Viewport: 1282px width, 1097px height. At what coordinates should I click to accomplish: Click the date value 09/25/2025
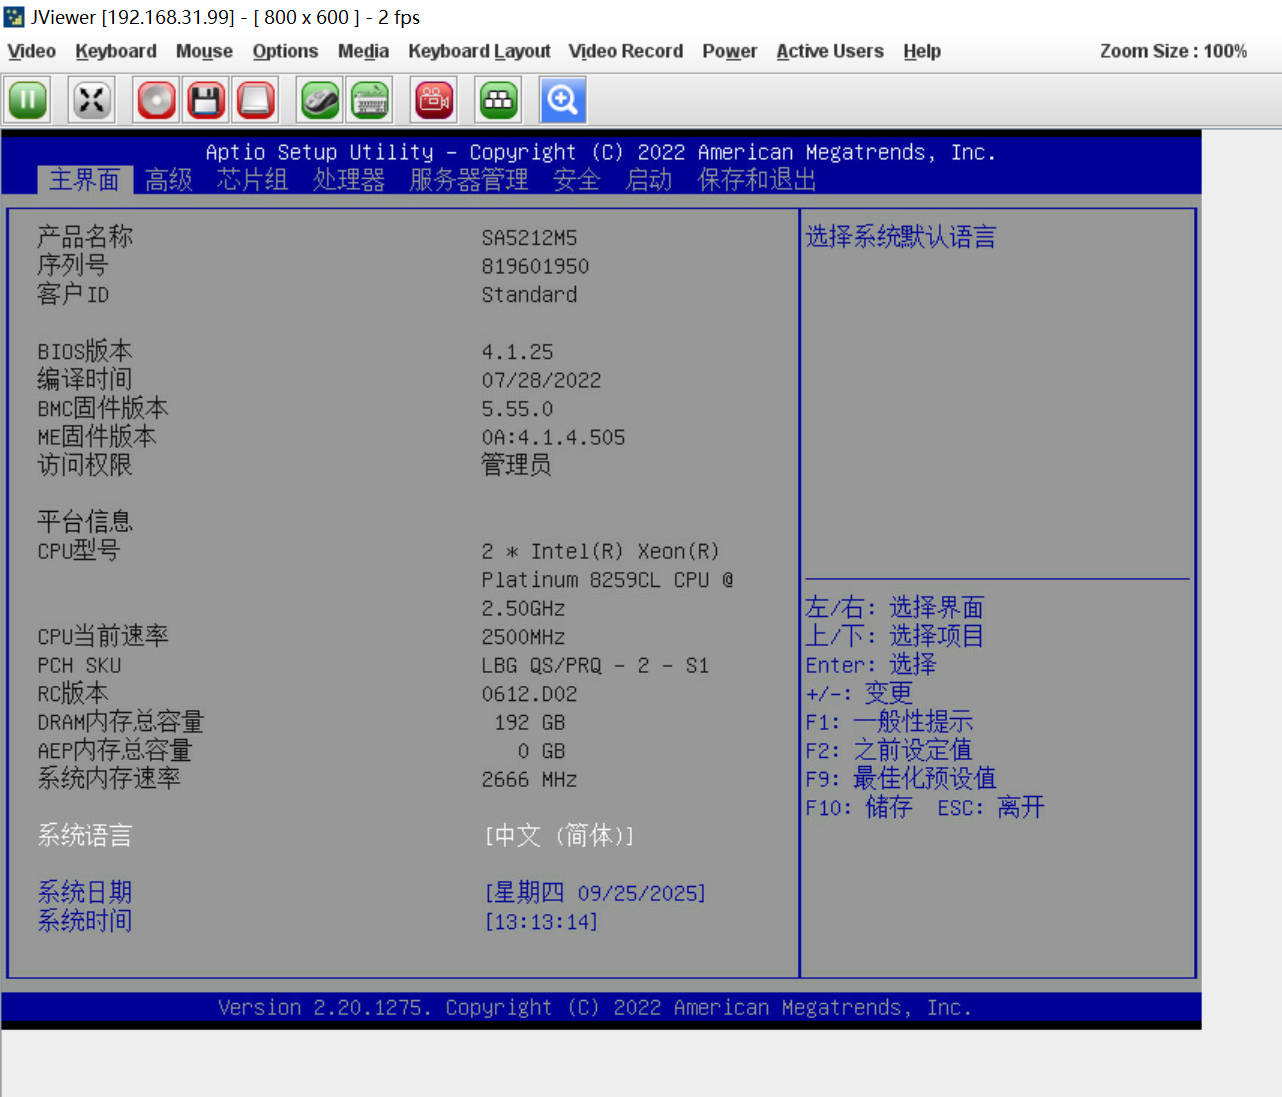(641, 894)
